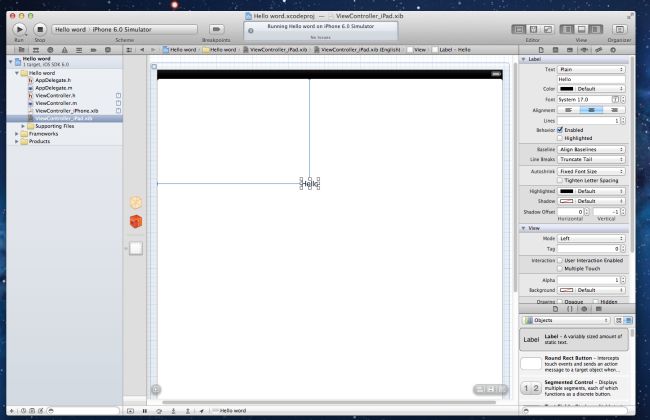Open ViewController_iPhone.xib file
This screenshot has width=650, height=420.
click(x=67, y=111)
